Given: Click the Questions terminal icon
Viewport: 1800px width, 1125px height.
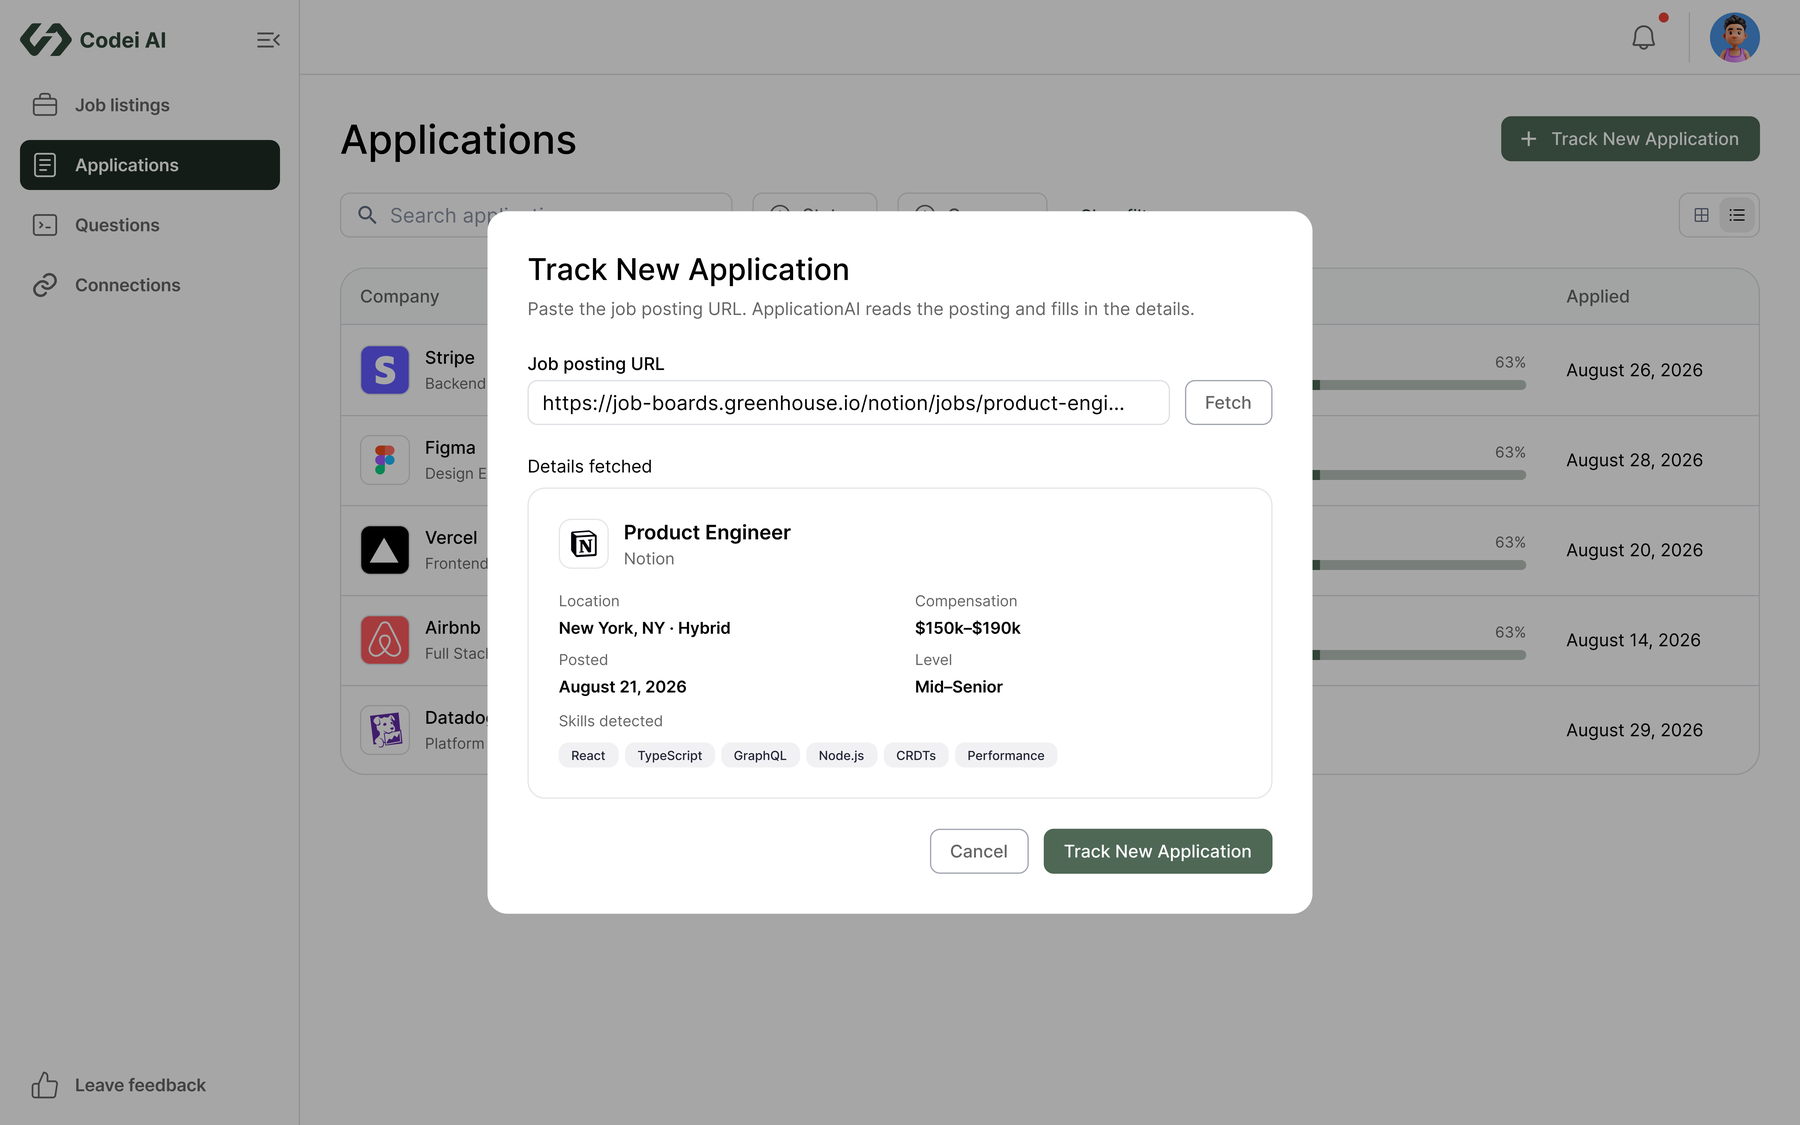Looking at the screenshot, I should tap(45, 225).
